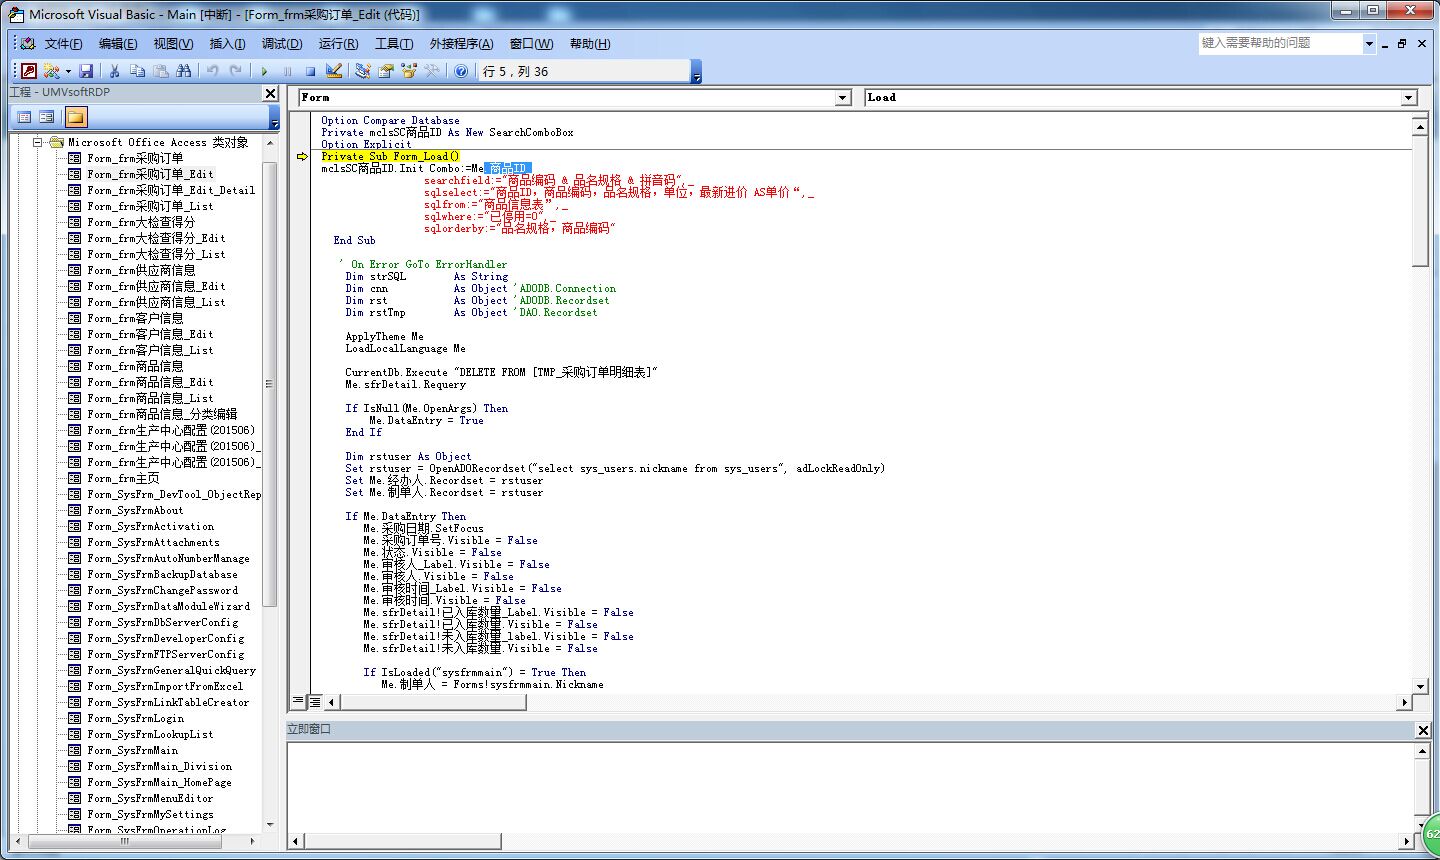Click the Find binoculars icon
This screenshot has width=1440, height=860.
pos(183,71)
